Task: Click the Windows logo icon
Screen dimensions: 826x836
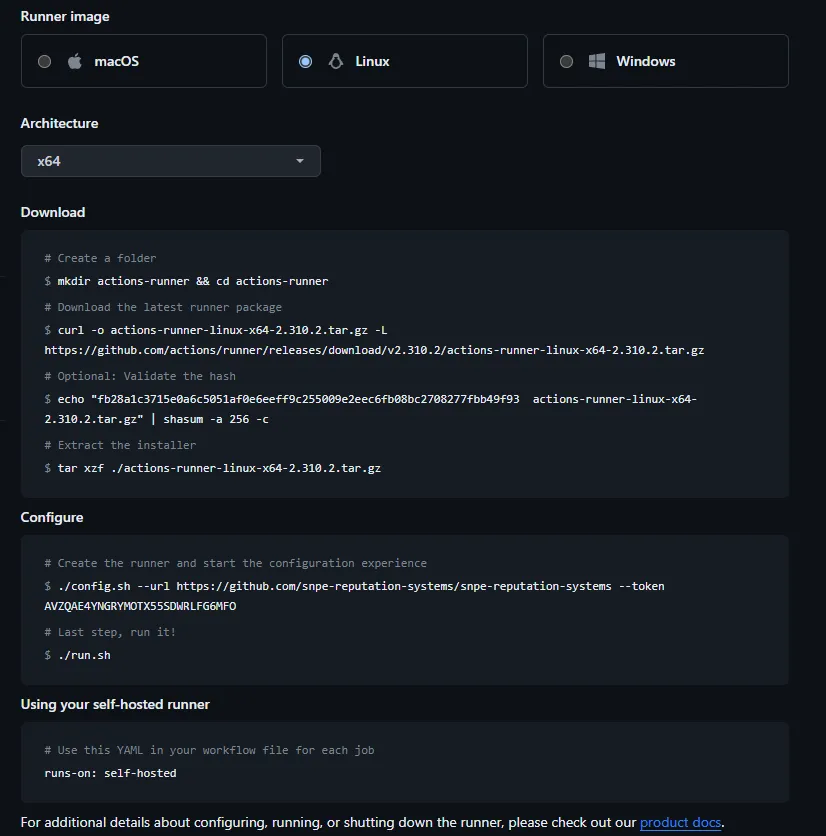Action: point(597,61)
